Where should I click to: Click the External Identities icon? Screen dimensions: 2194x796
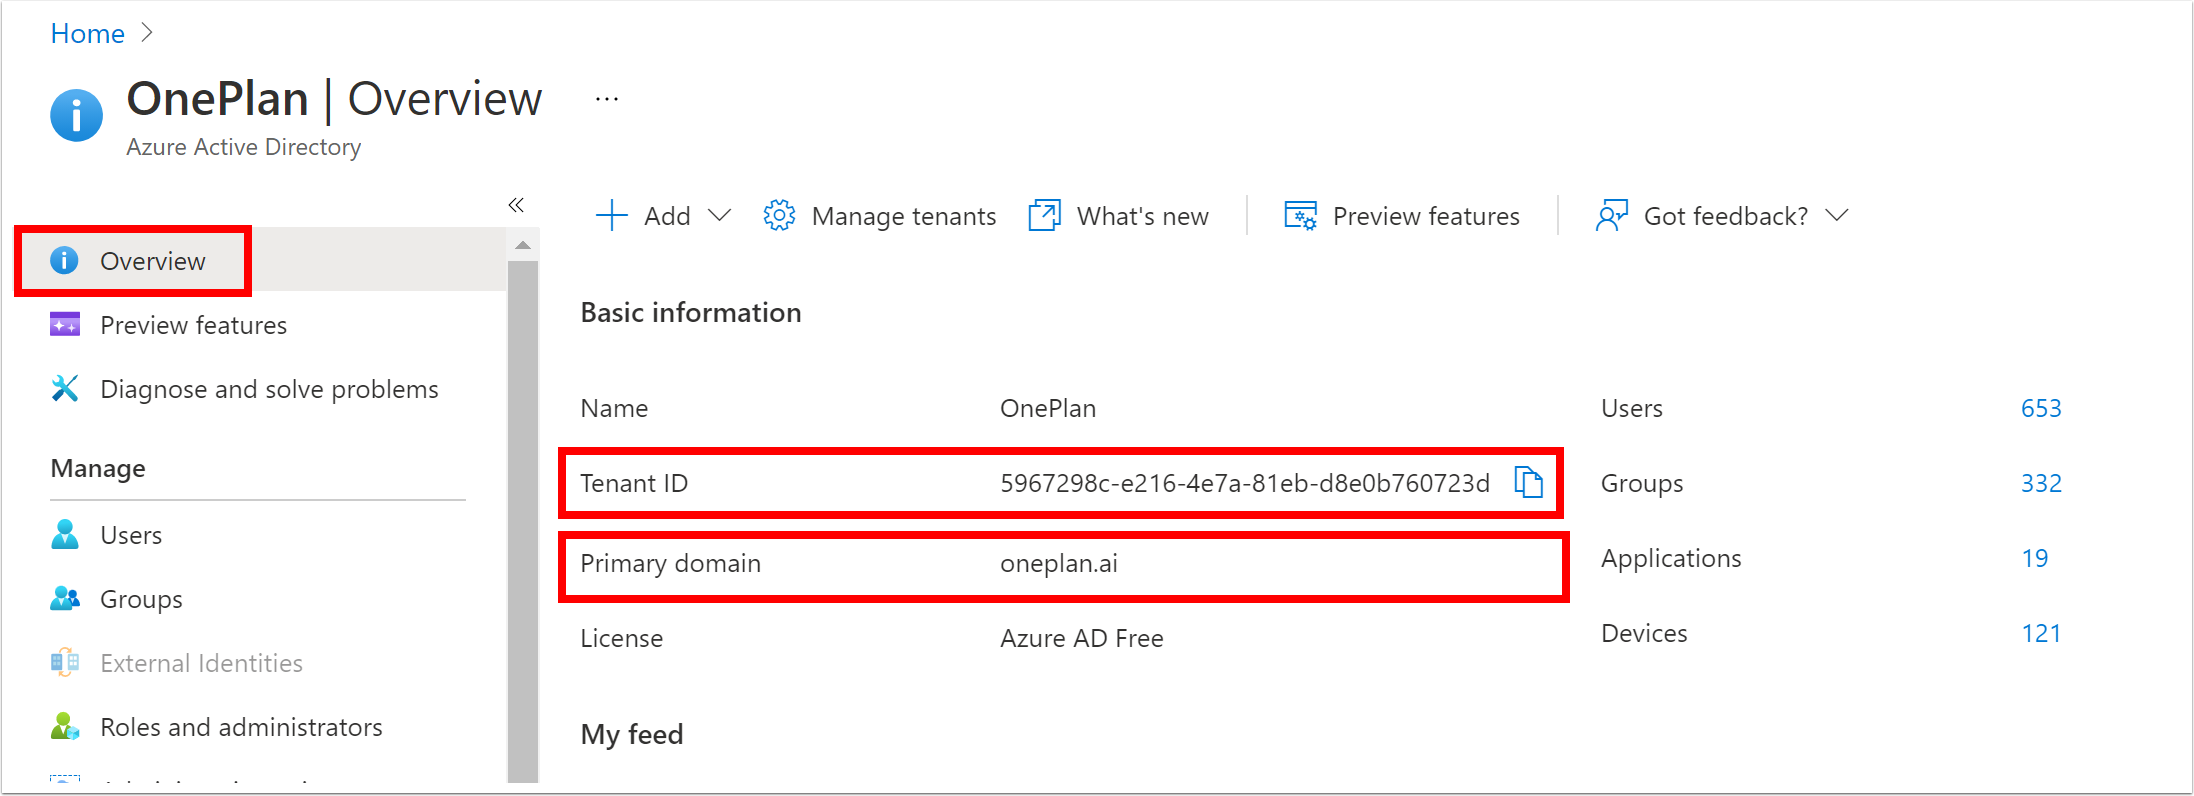(x=65, y=663)
